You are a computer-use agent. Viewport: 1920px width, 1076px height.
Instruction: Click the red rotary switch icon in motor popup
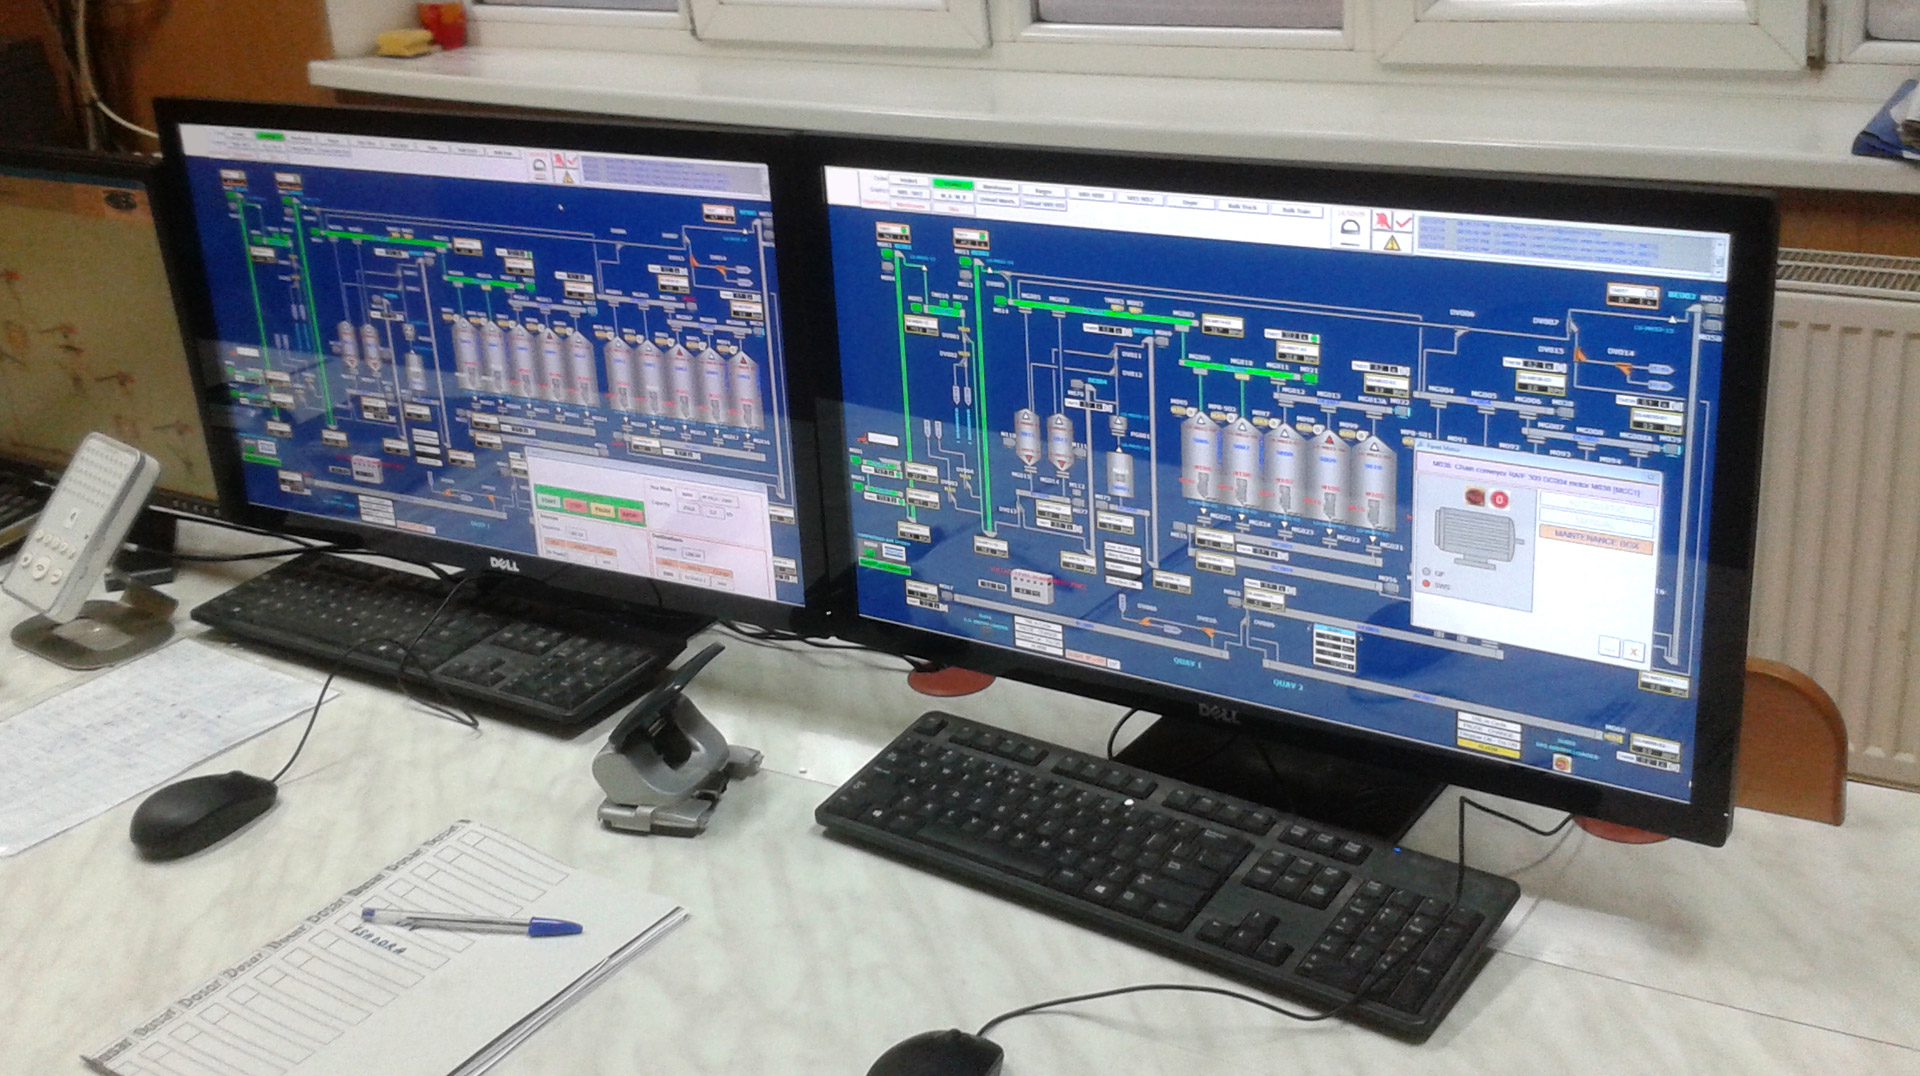point(1475,497)
